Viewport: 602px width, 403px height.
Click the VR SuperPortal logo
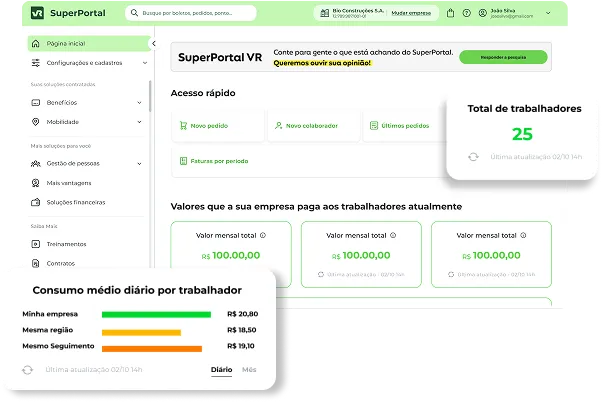click(68, 13)
